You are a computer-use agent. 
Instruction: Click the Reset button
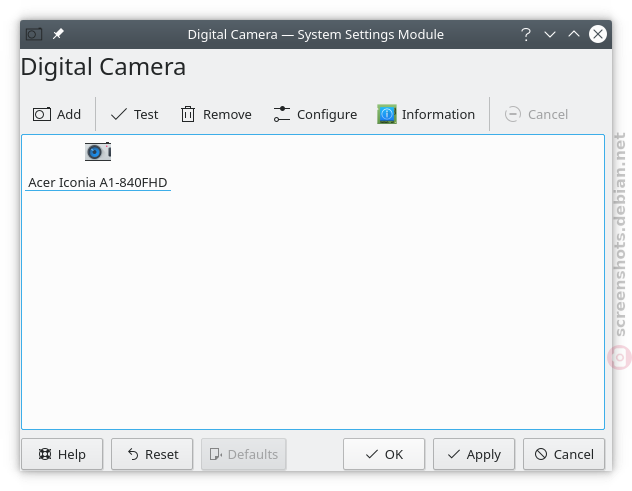pyautogui.click(x=152, y=454)
